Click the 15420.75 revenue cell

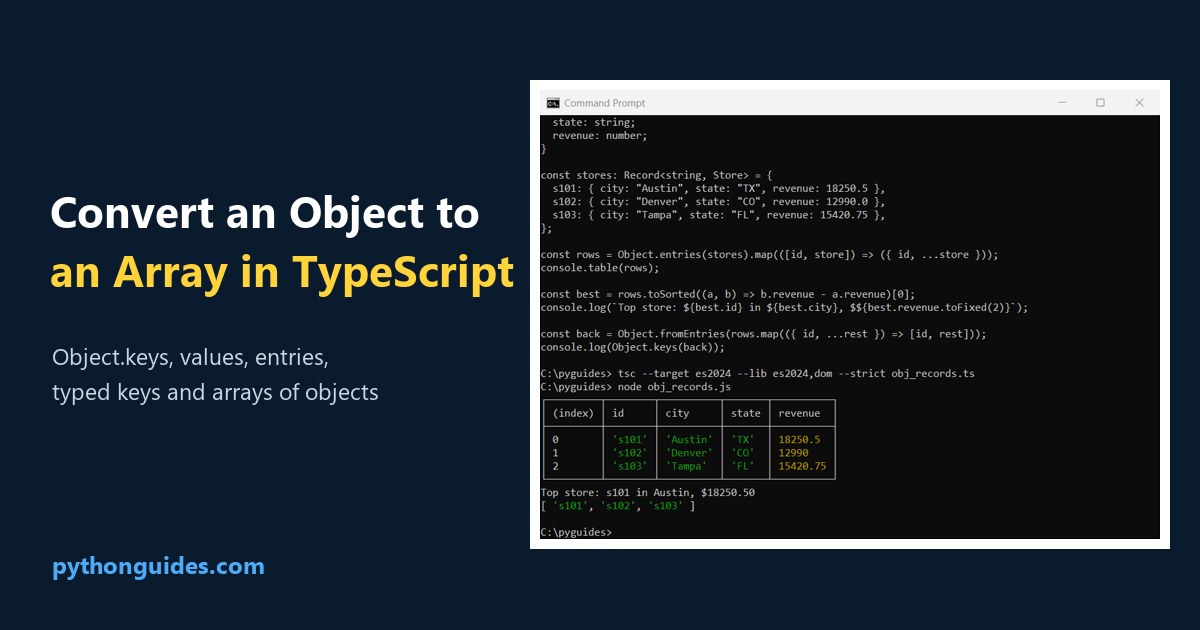(x=802, y=466)
